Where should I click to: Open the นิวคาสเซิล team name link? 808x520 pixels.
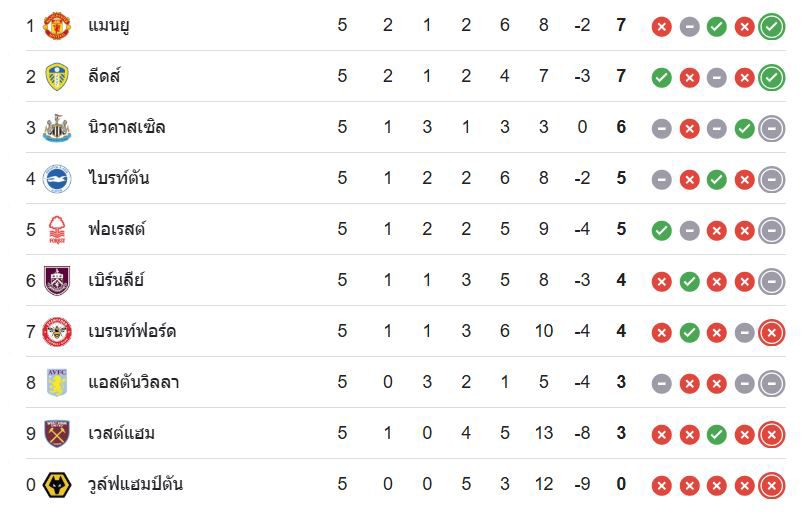pos(127,126)
